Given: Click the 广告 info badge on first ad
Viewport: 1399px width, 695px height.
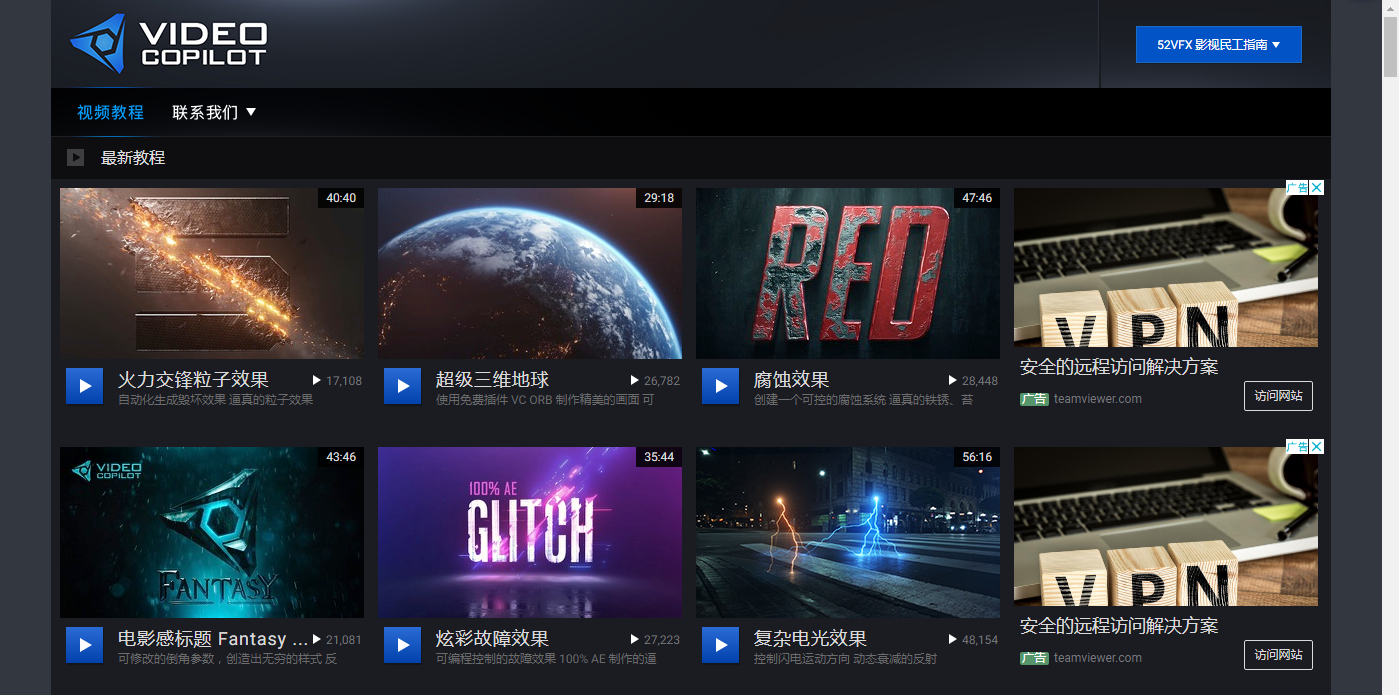Looking at the screenshot, I should coord(1297,187).
